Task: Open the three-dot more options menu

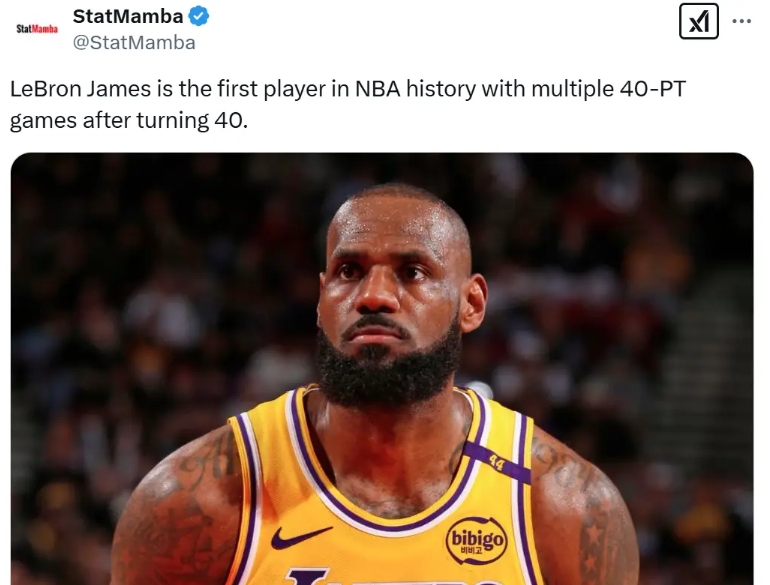Action: pyautogui.click(x=741, y=21)
